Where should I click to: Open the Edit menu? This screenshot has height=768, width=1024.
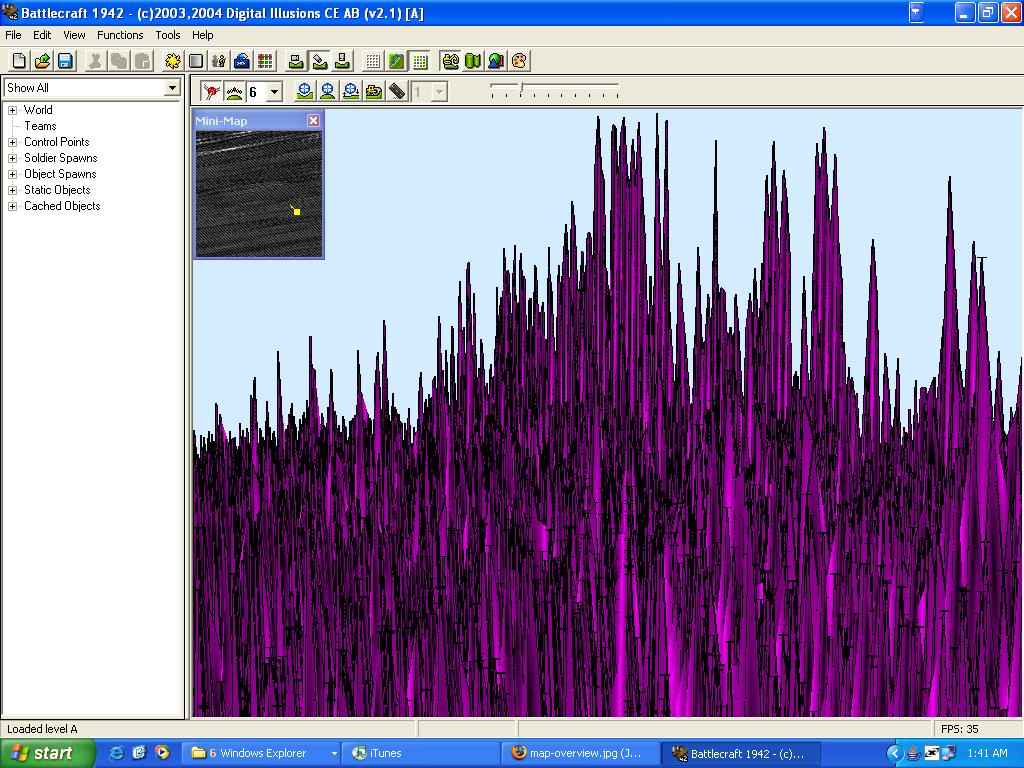42,35
